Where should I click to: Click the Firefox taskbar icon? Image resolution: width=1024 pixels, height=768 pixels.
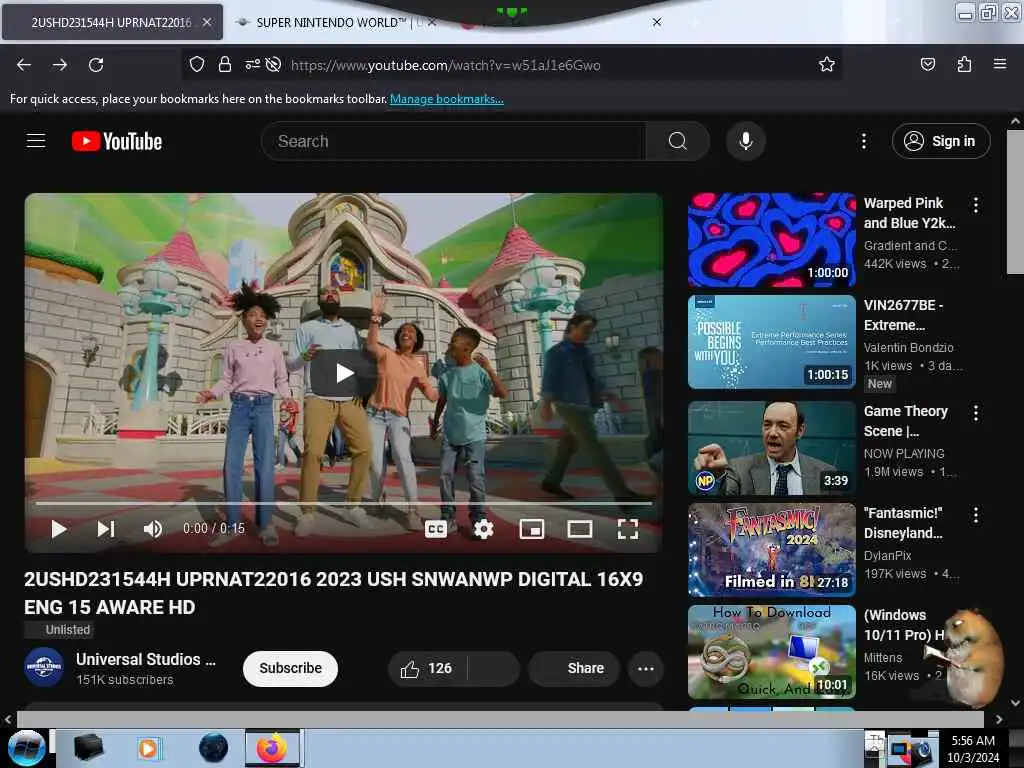coord(272,748)
